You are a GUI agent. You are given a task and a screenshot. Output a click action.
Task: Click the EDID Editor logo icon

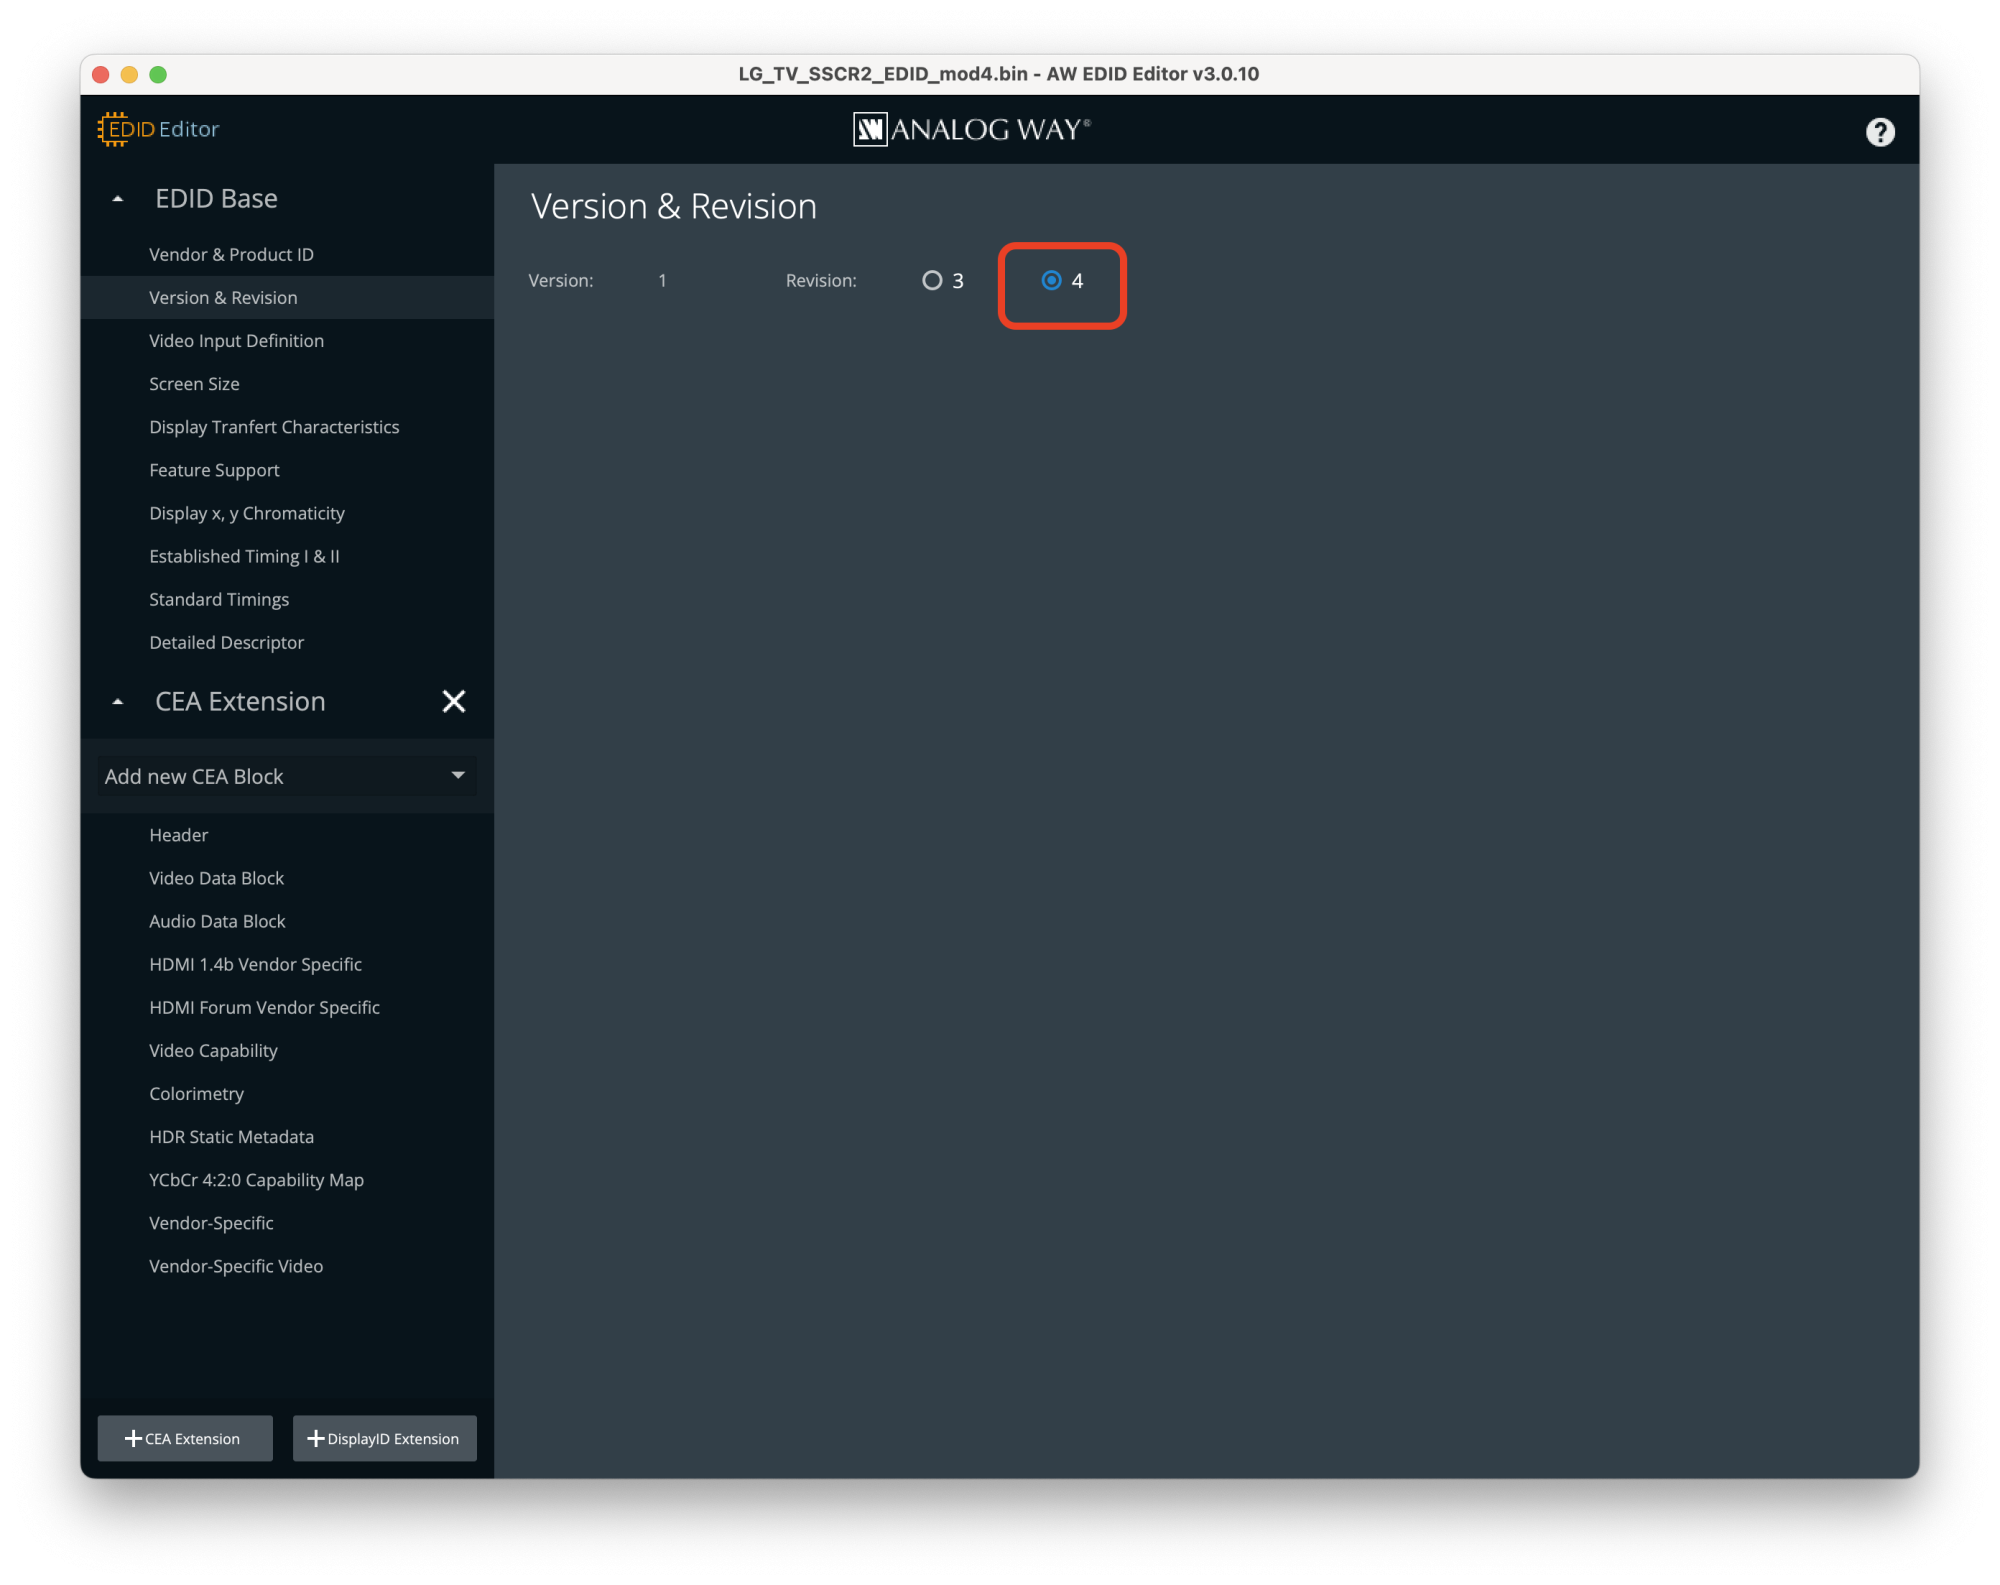tap(119, 130)
